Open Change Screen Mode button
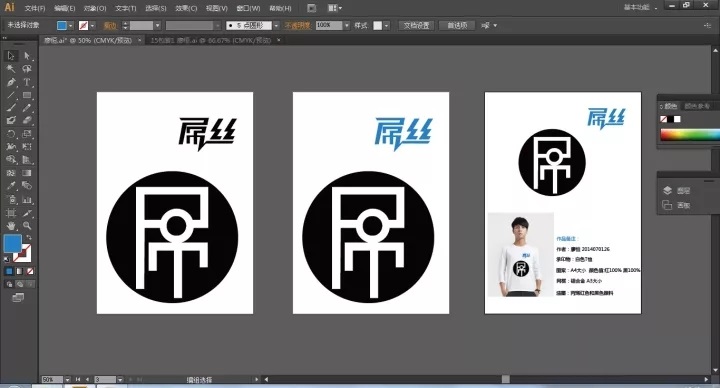Viewport: 720px width, 388px height. tap(18, 298)
